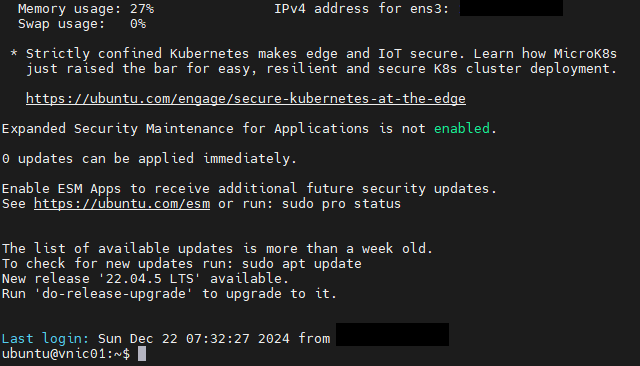
Task: Click the 'Enable ESM Apps' line
Action: 249,189
